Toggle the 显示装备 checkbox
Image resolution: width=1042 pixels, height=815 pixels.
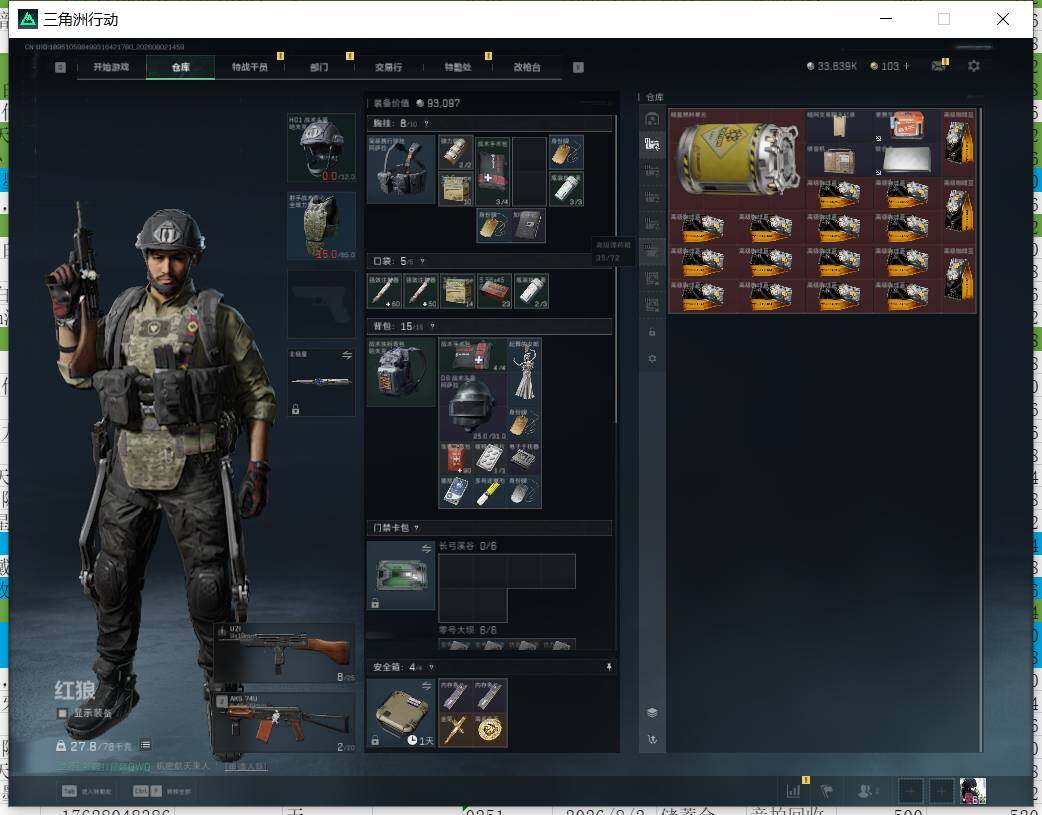pyautogui.click(x=62, y=713)
